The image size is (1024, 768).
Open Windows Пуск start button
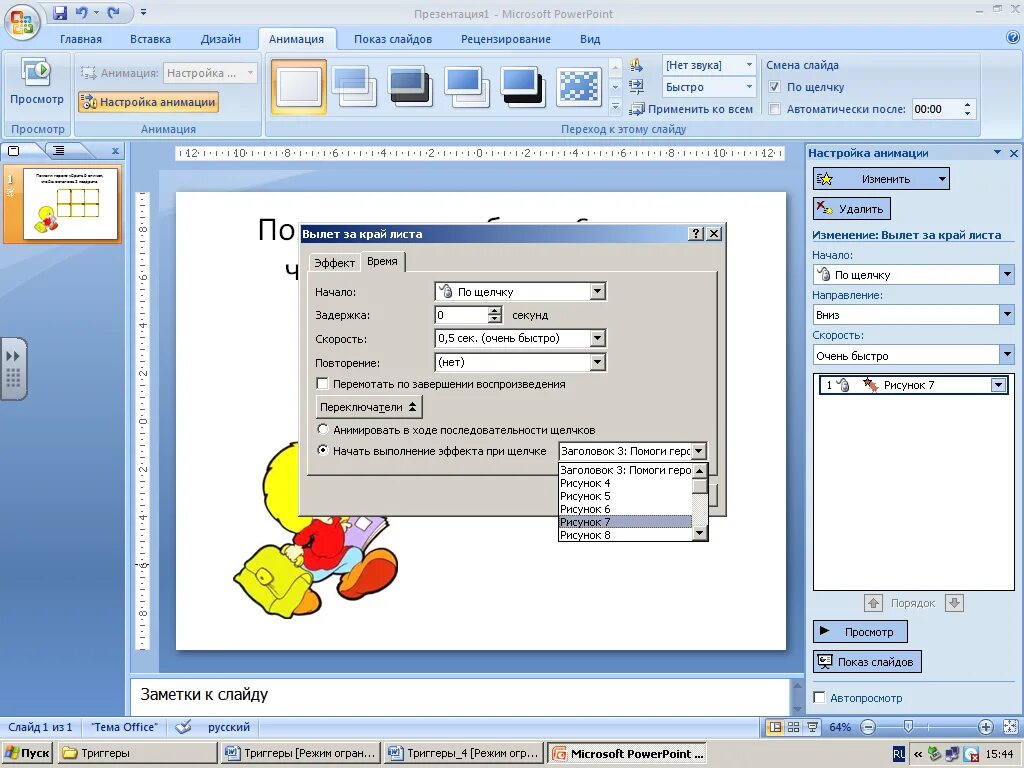click(27, 753)
